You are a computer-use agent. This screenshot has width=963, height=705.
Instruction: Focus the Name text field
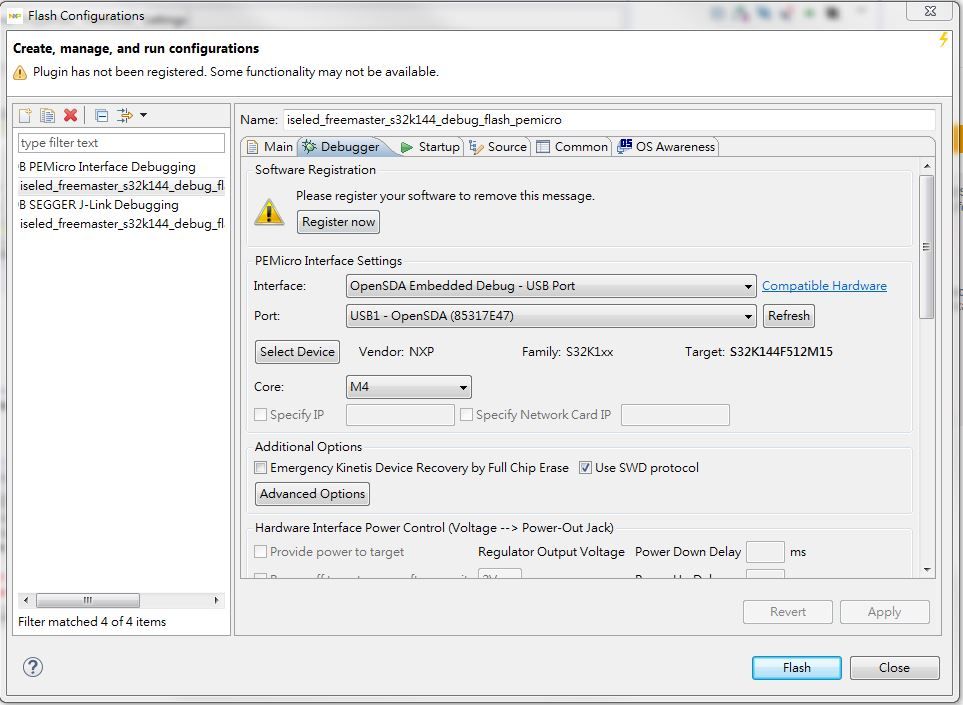click(609, 120)
